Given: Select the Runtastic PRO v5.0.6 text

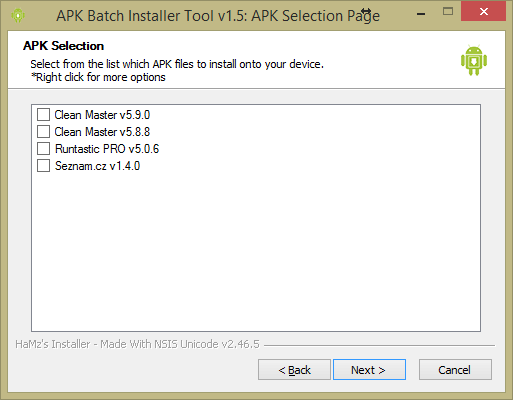Looking at the screenshot, I should click(x=107, y=149).
